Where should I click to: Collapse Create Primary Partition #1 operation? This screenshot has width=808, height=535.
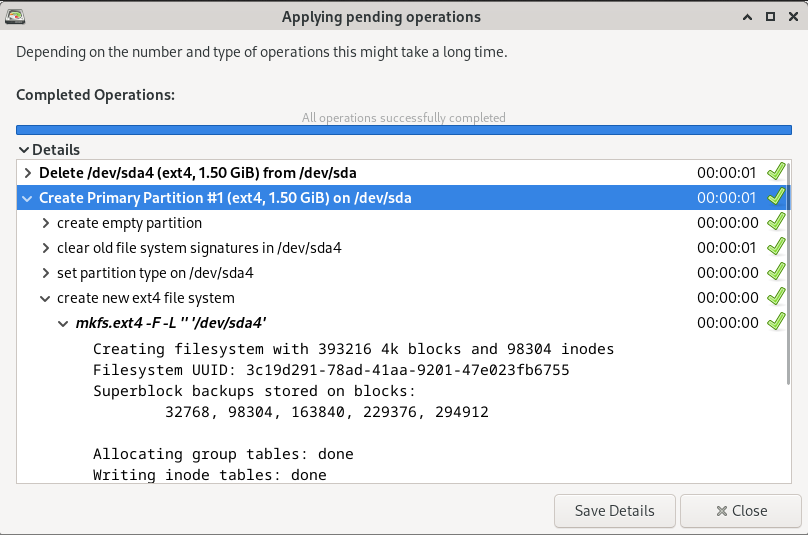coord(28,198)
